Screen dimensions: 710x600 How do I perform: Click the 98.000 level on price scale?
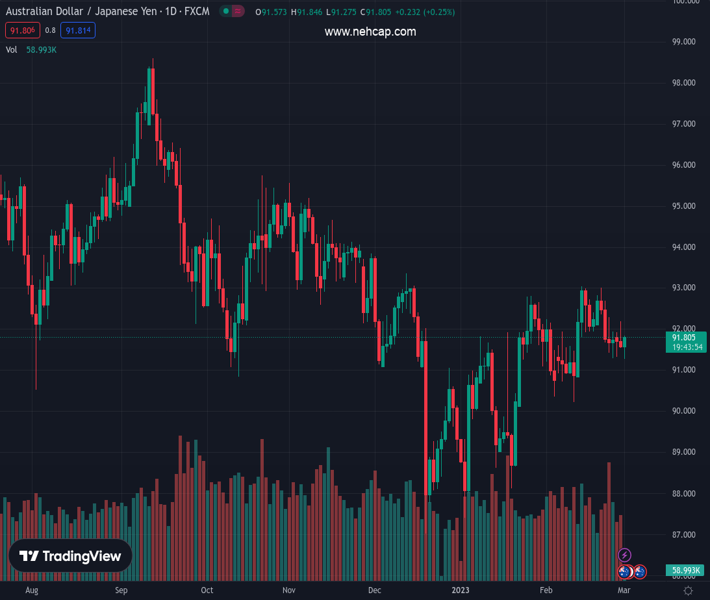pos(684,83)
